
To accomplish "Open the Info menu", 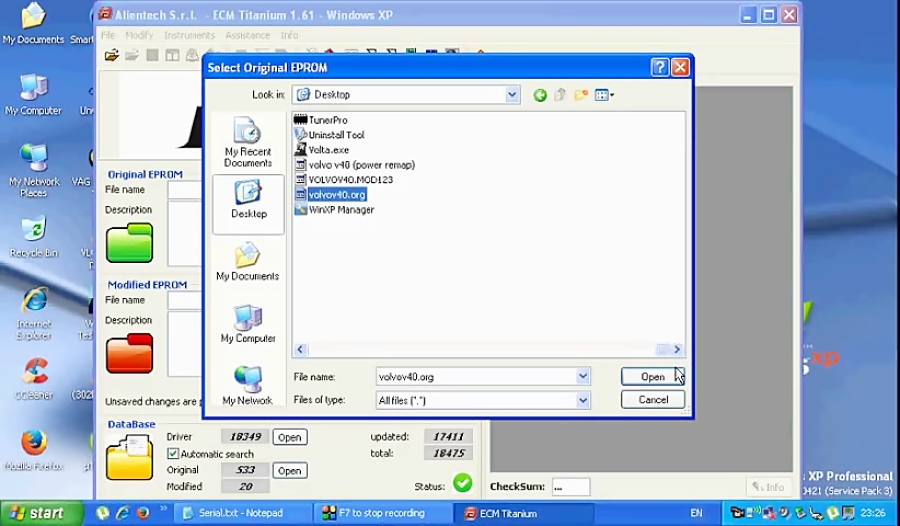I will pyautogui.click(x=289, y=35).
